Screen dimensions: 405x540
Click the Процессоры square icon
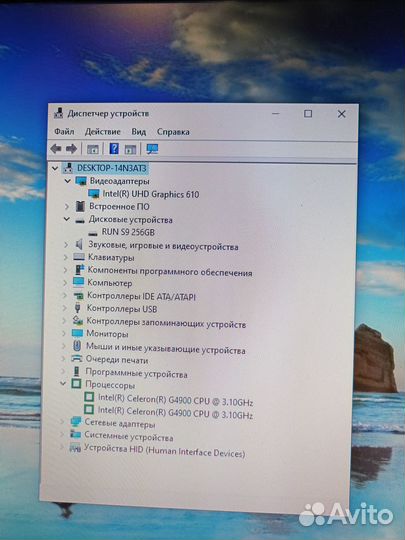coord(76,384)
